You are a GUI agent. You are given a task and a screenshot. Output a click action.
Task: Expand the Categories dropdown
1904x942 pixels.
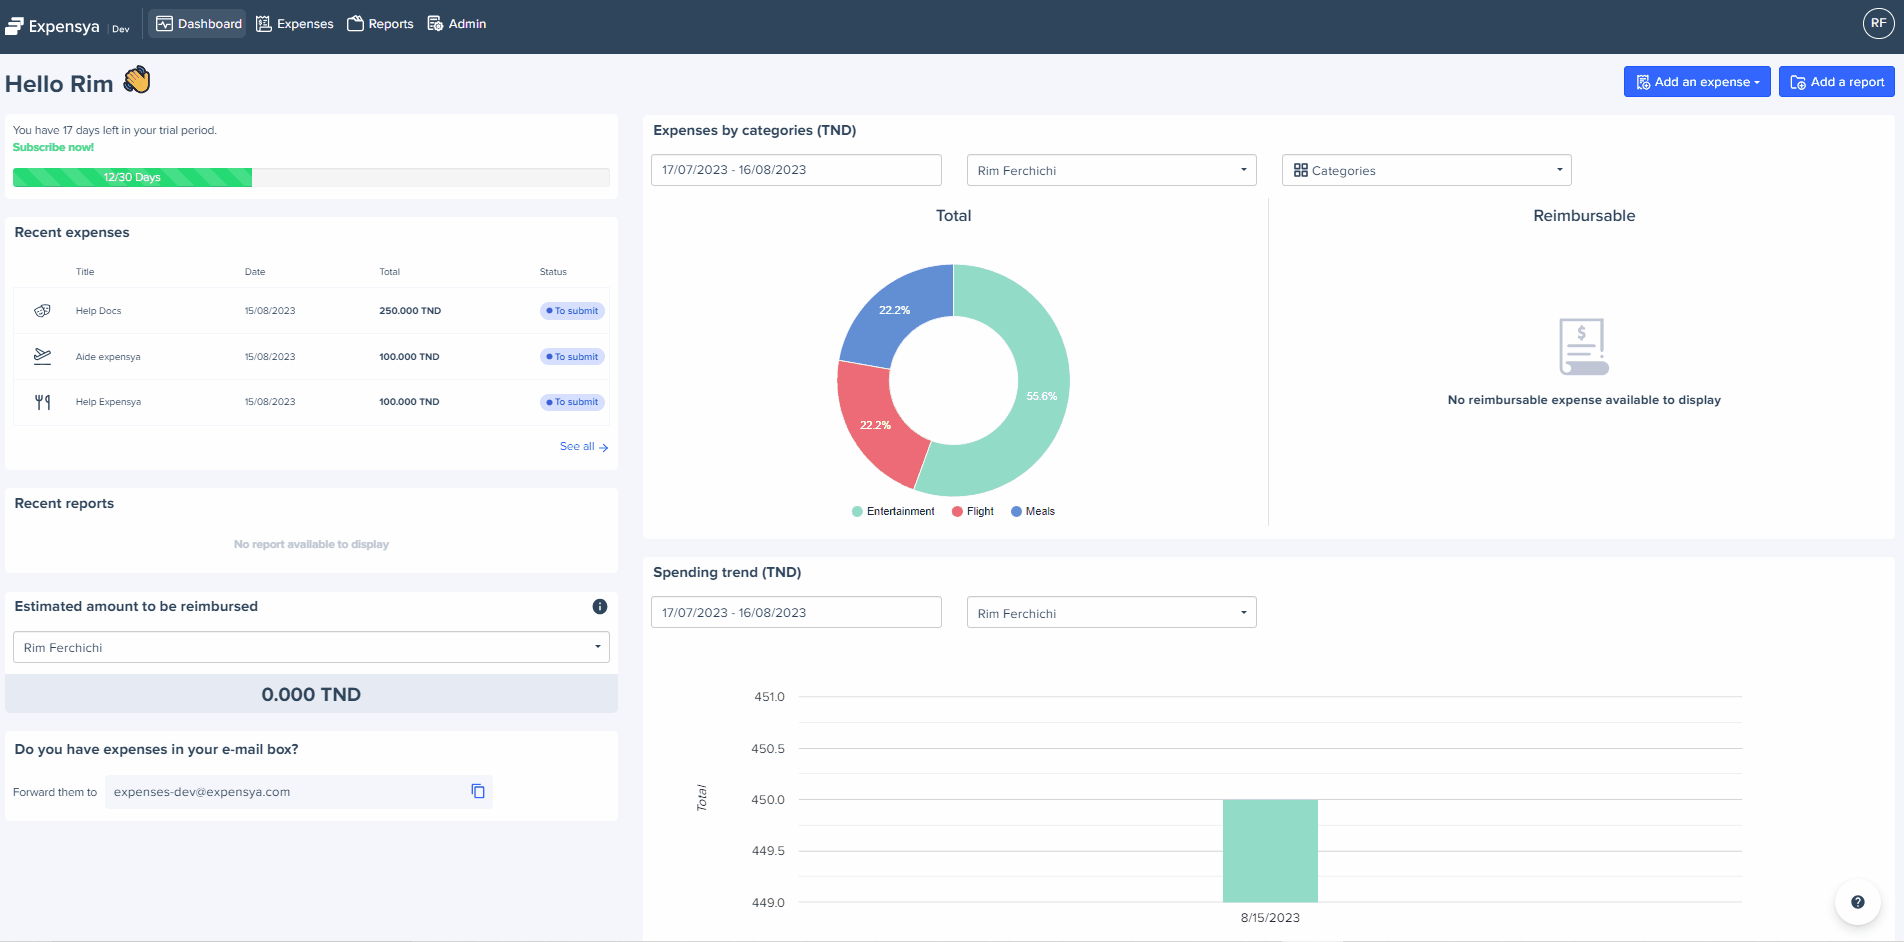pyautogui.click(x=1426, y=170)
